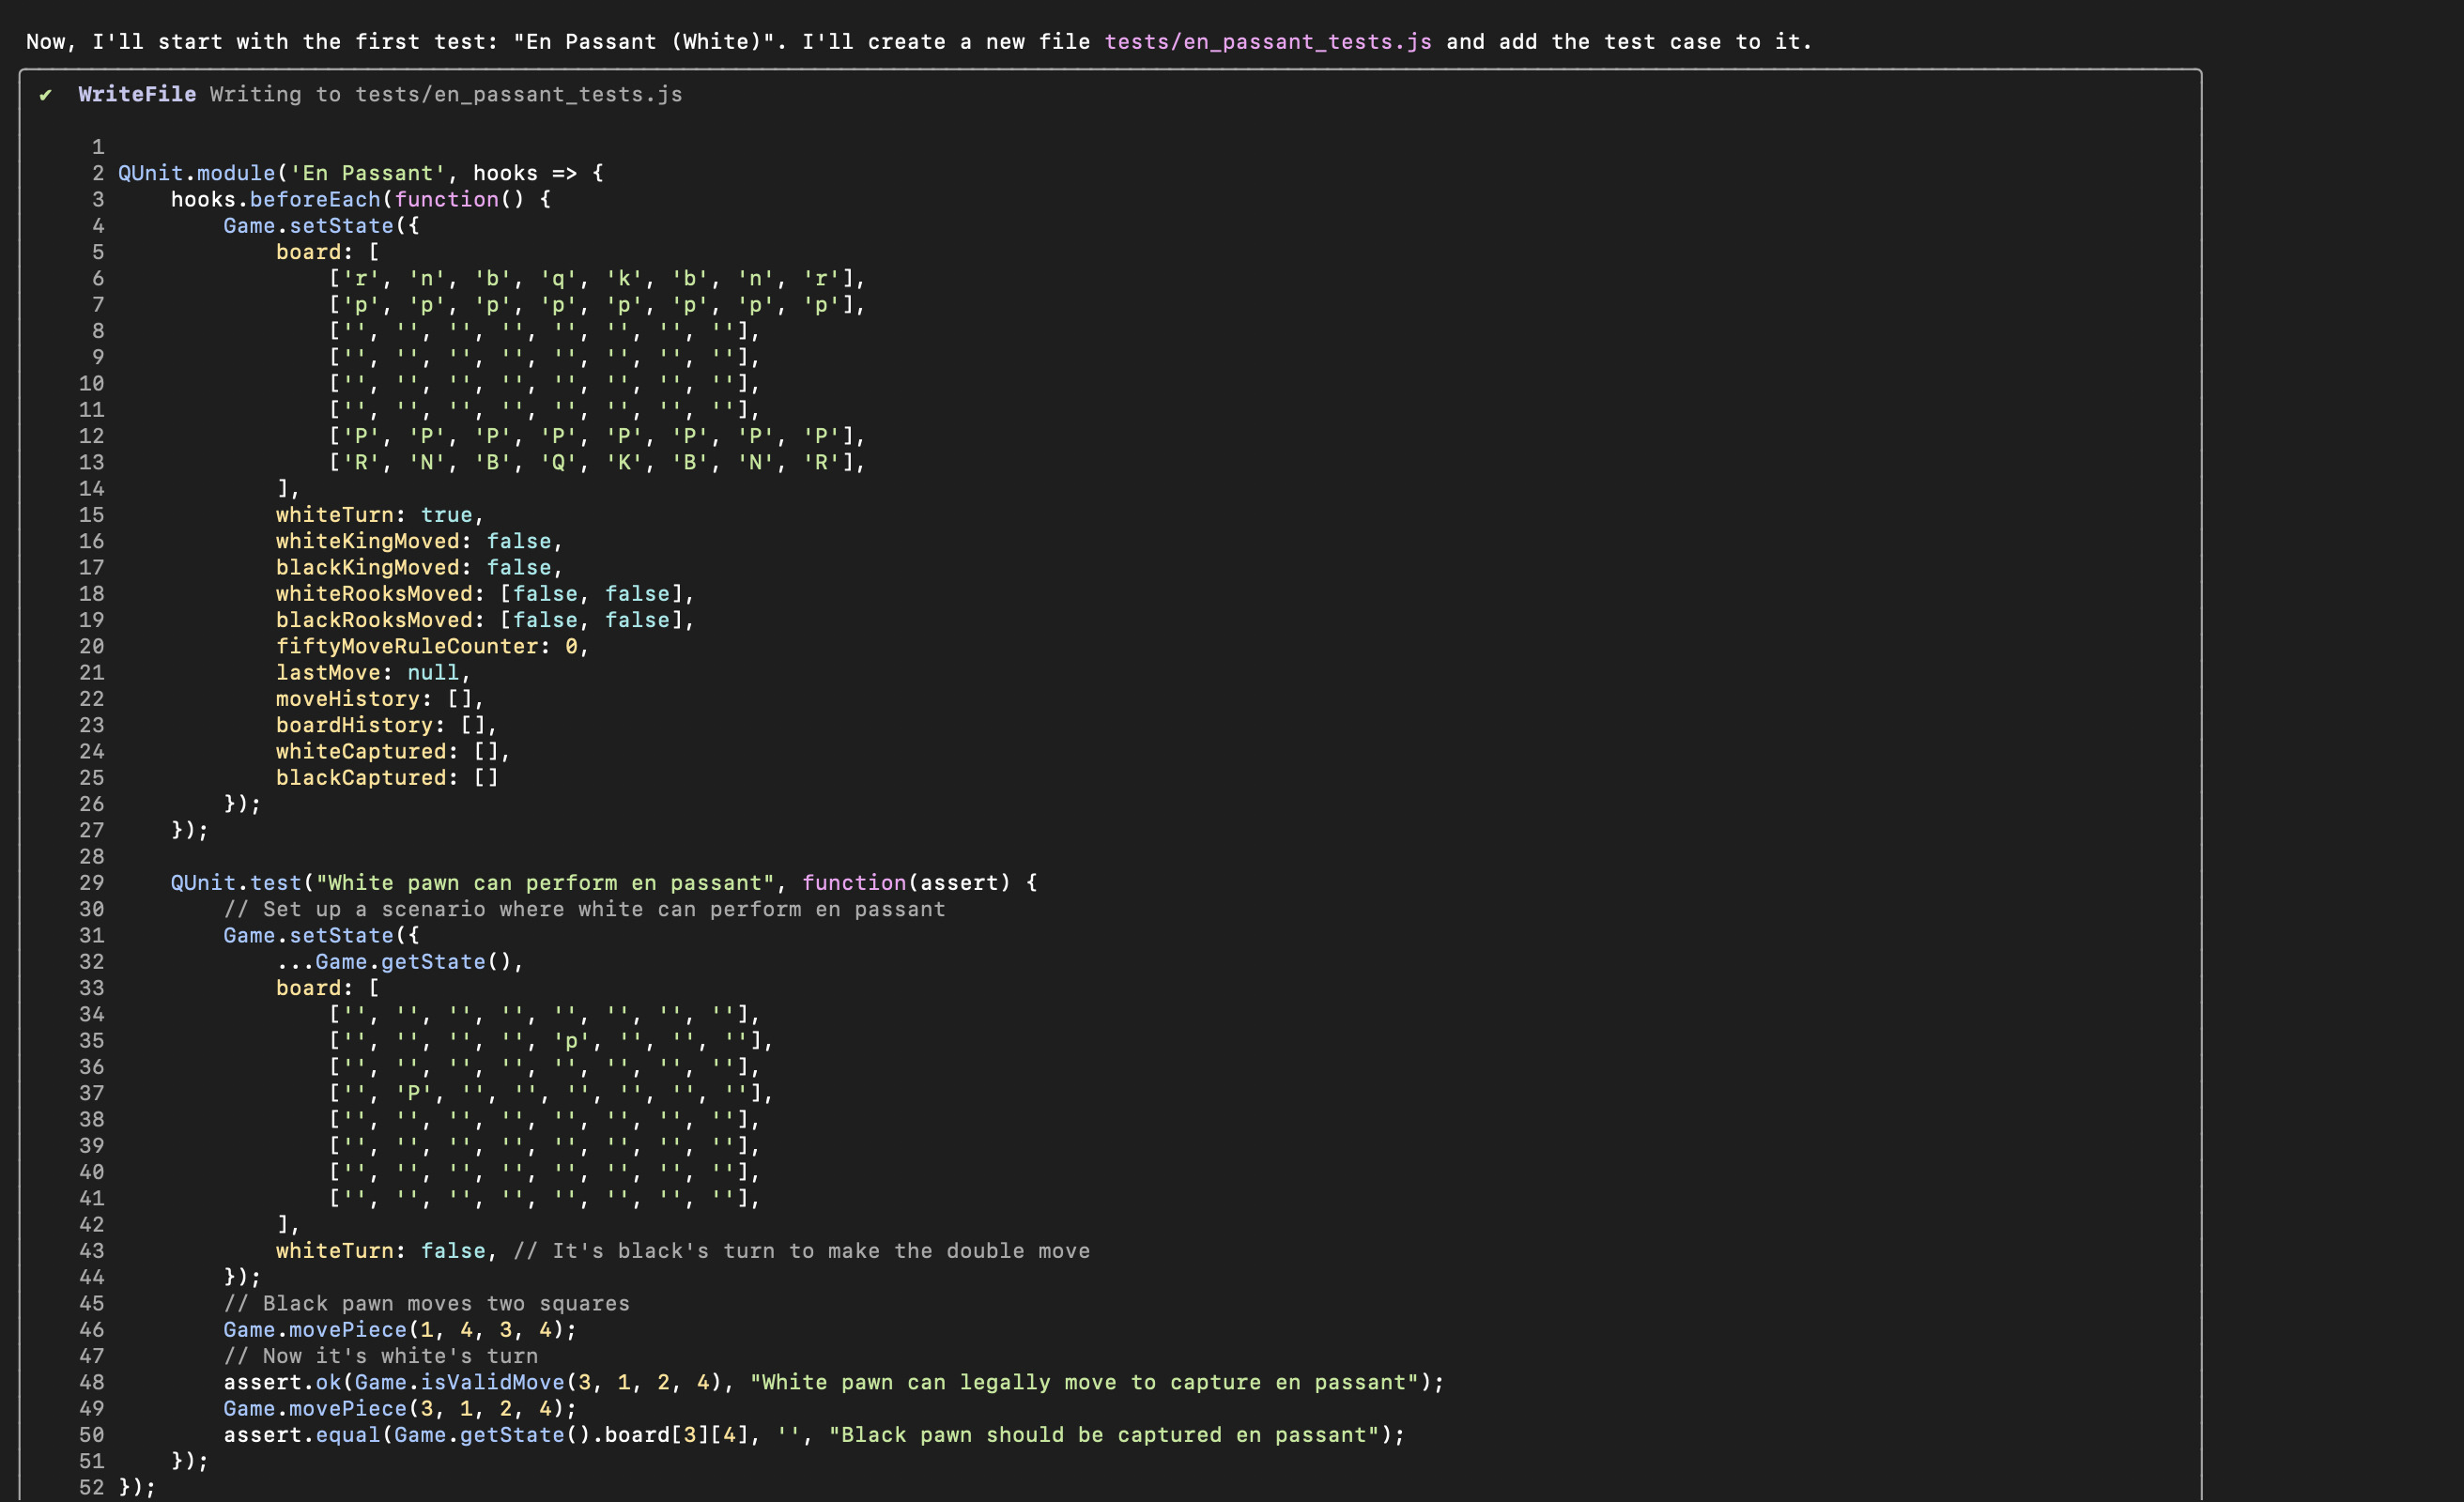Click the 'moveHistory: [],' line
Screen dimensions: 2464x1502
380,699
